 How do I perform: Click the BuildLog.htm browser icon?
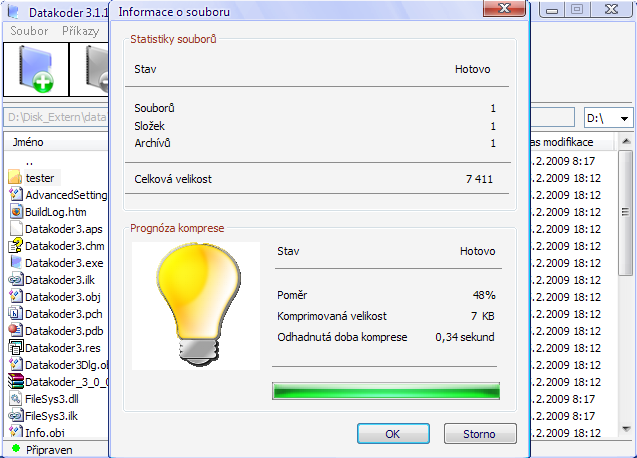[x=15, y=211]
